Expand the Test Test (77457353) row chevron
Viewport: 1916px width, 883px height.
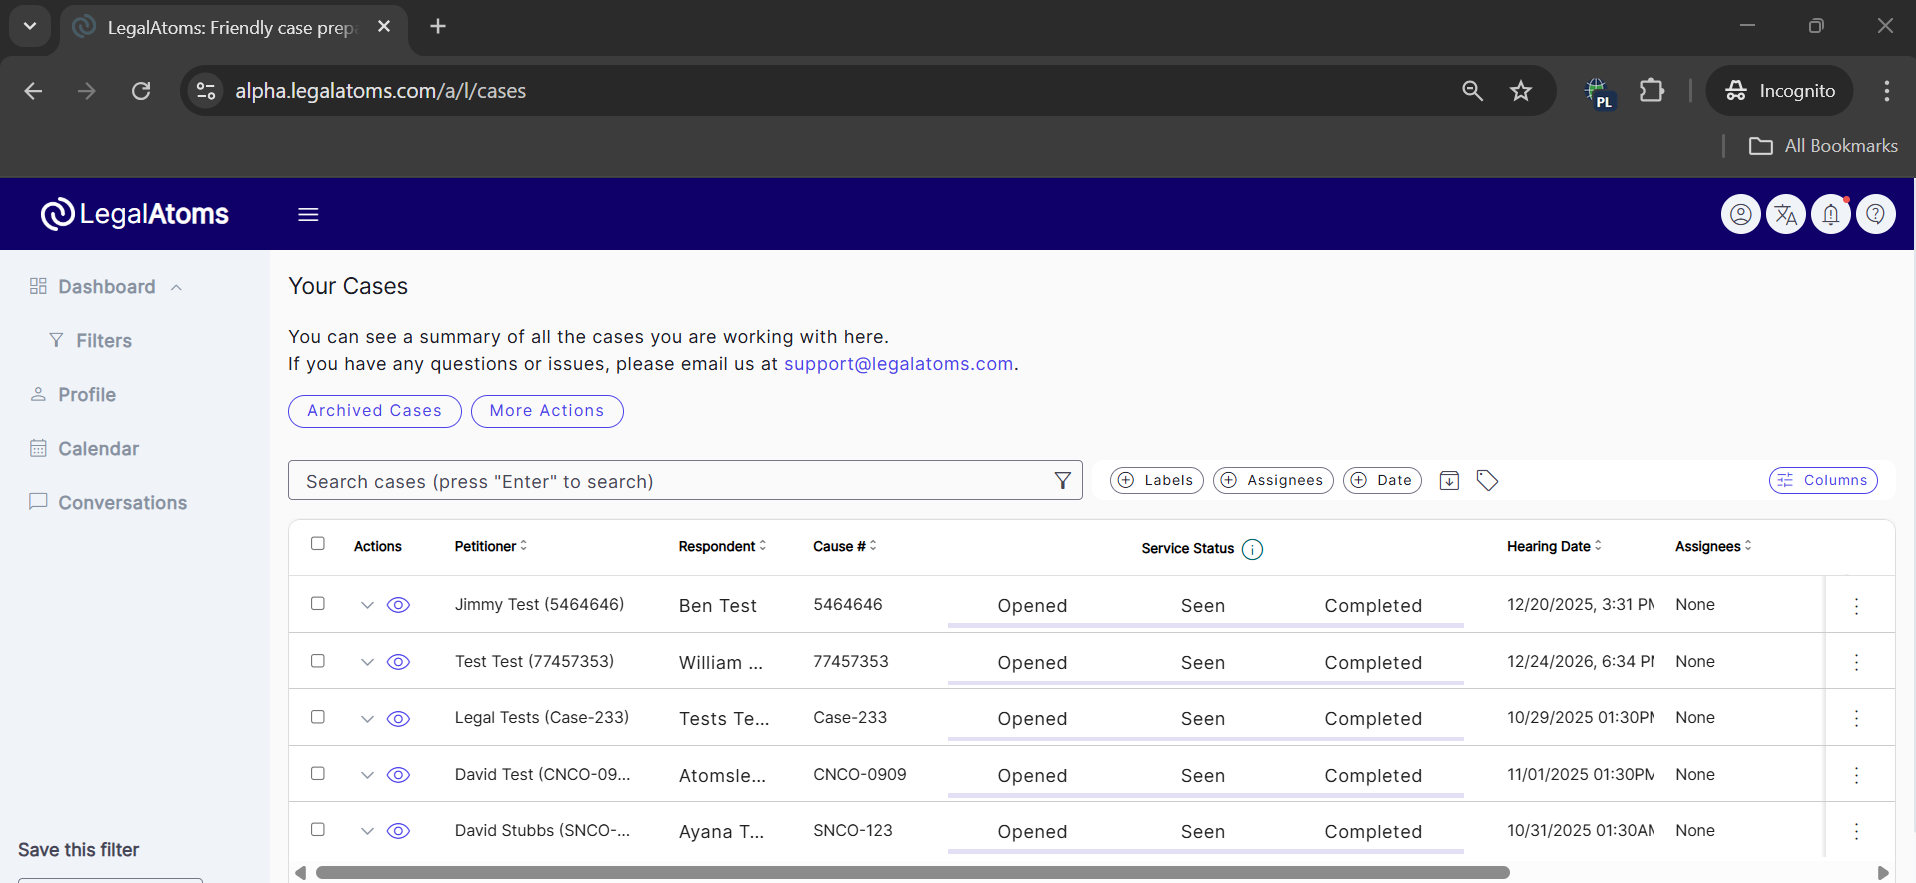tap(367, 662)
